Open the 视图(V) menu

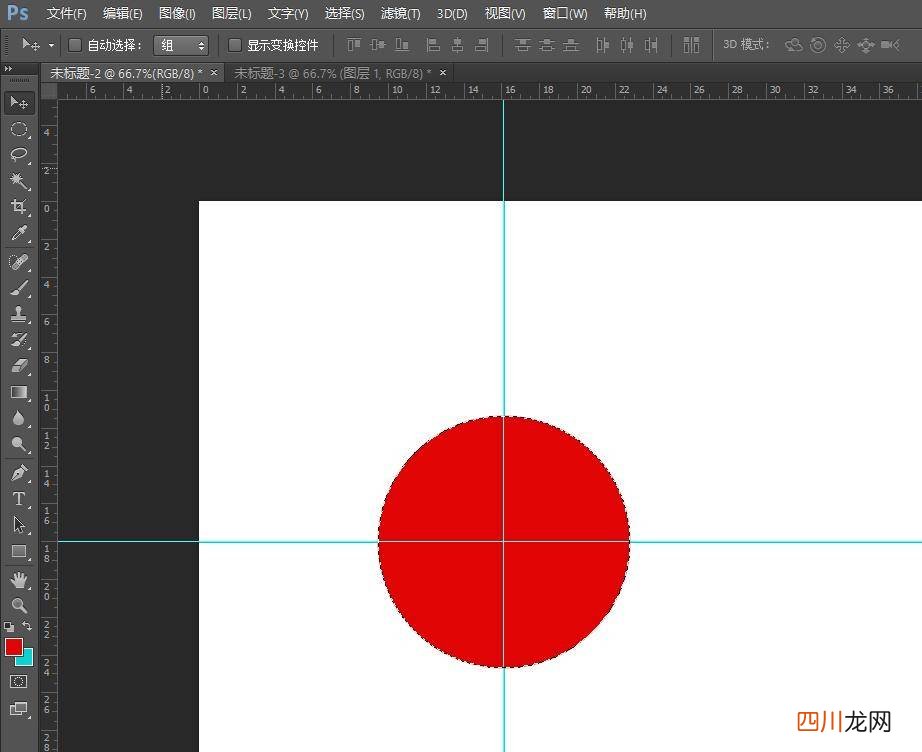505,14
